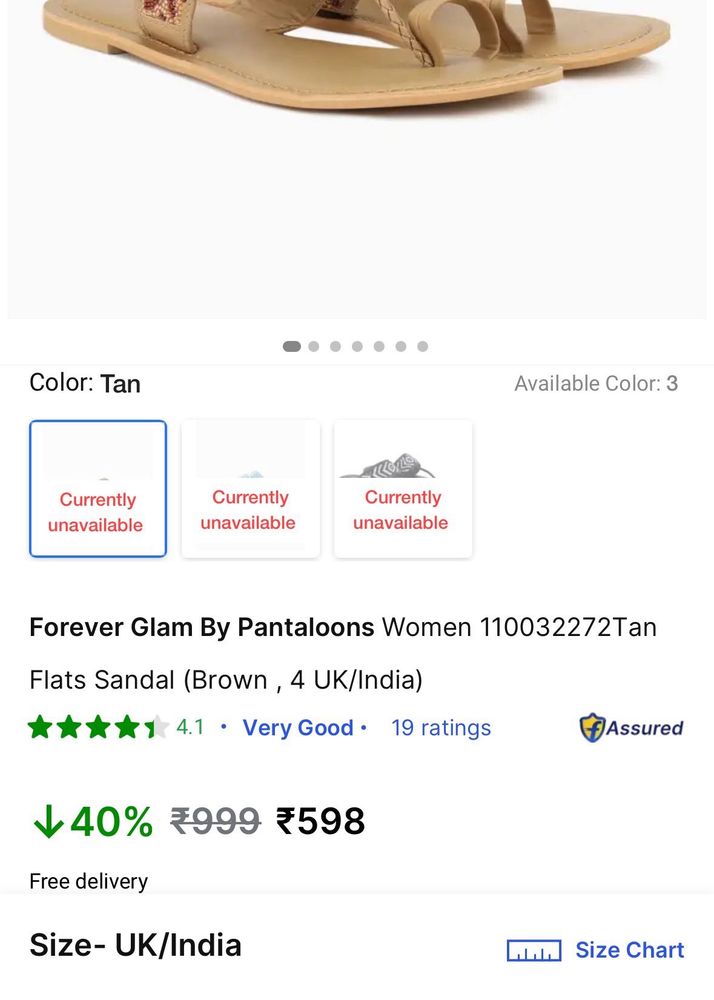Click the ₹598 discounted price

[320, 821]
